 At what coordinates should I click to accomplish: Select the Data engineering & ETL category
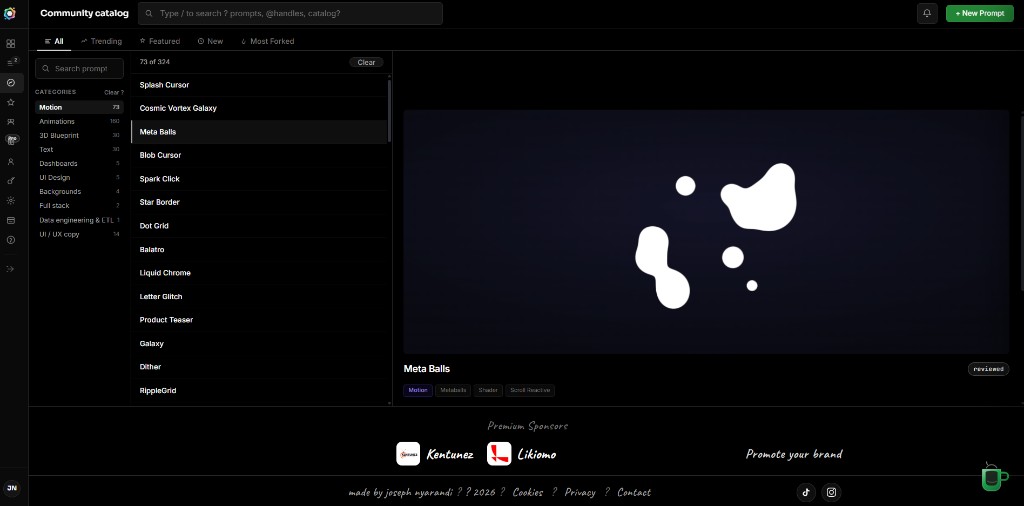click(79, 220)
